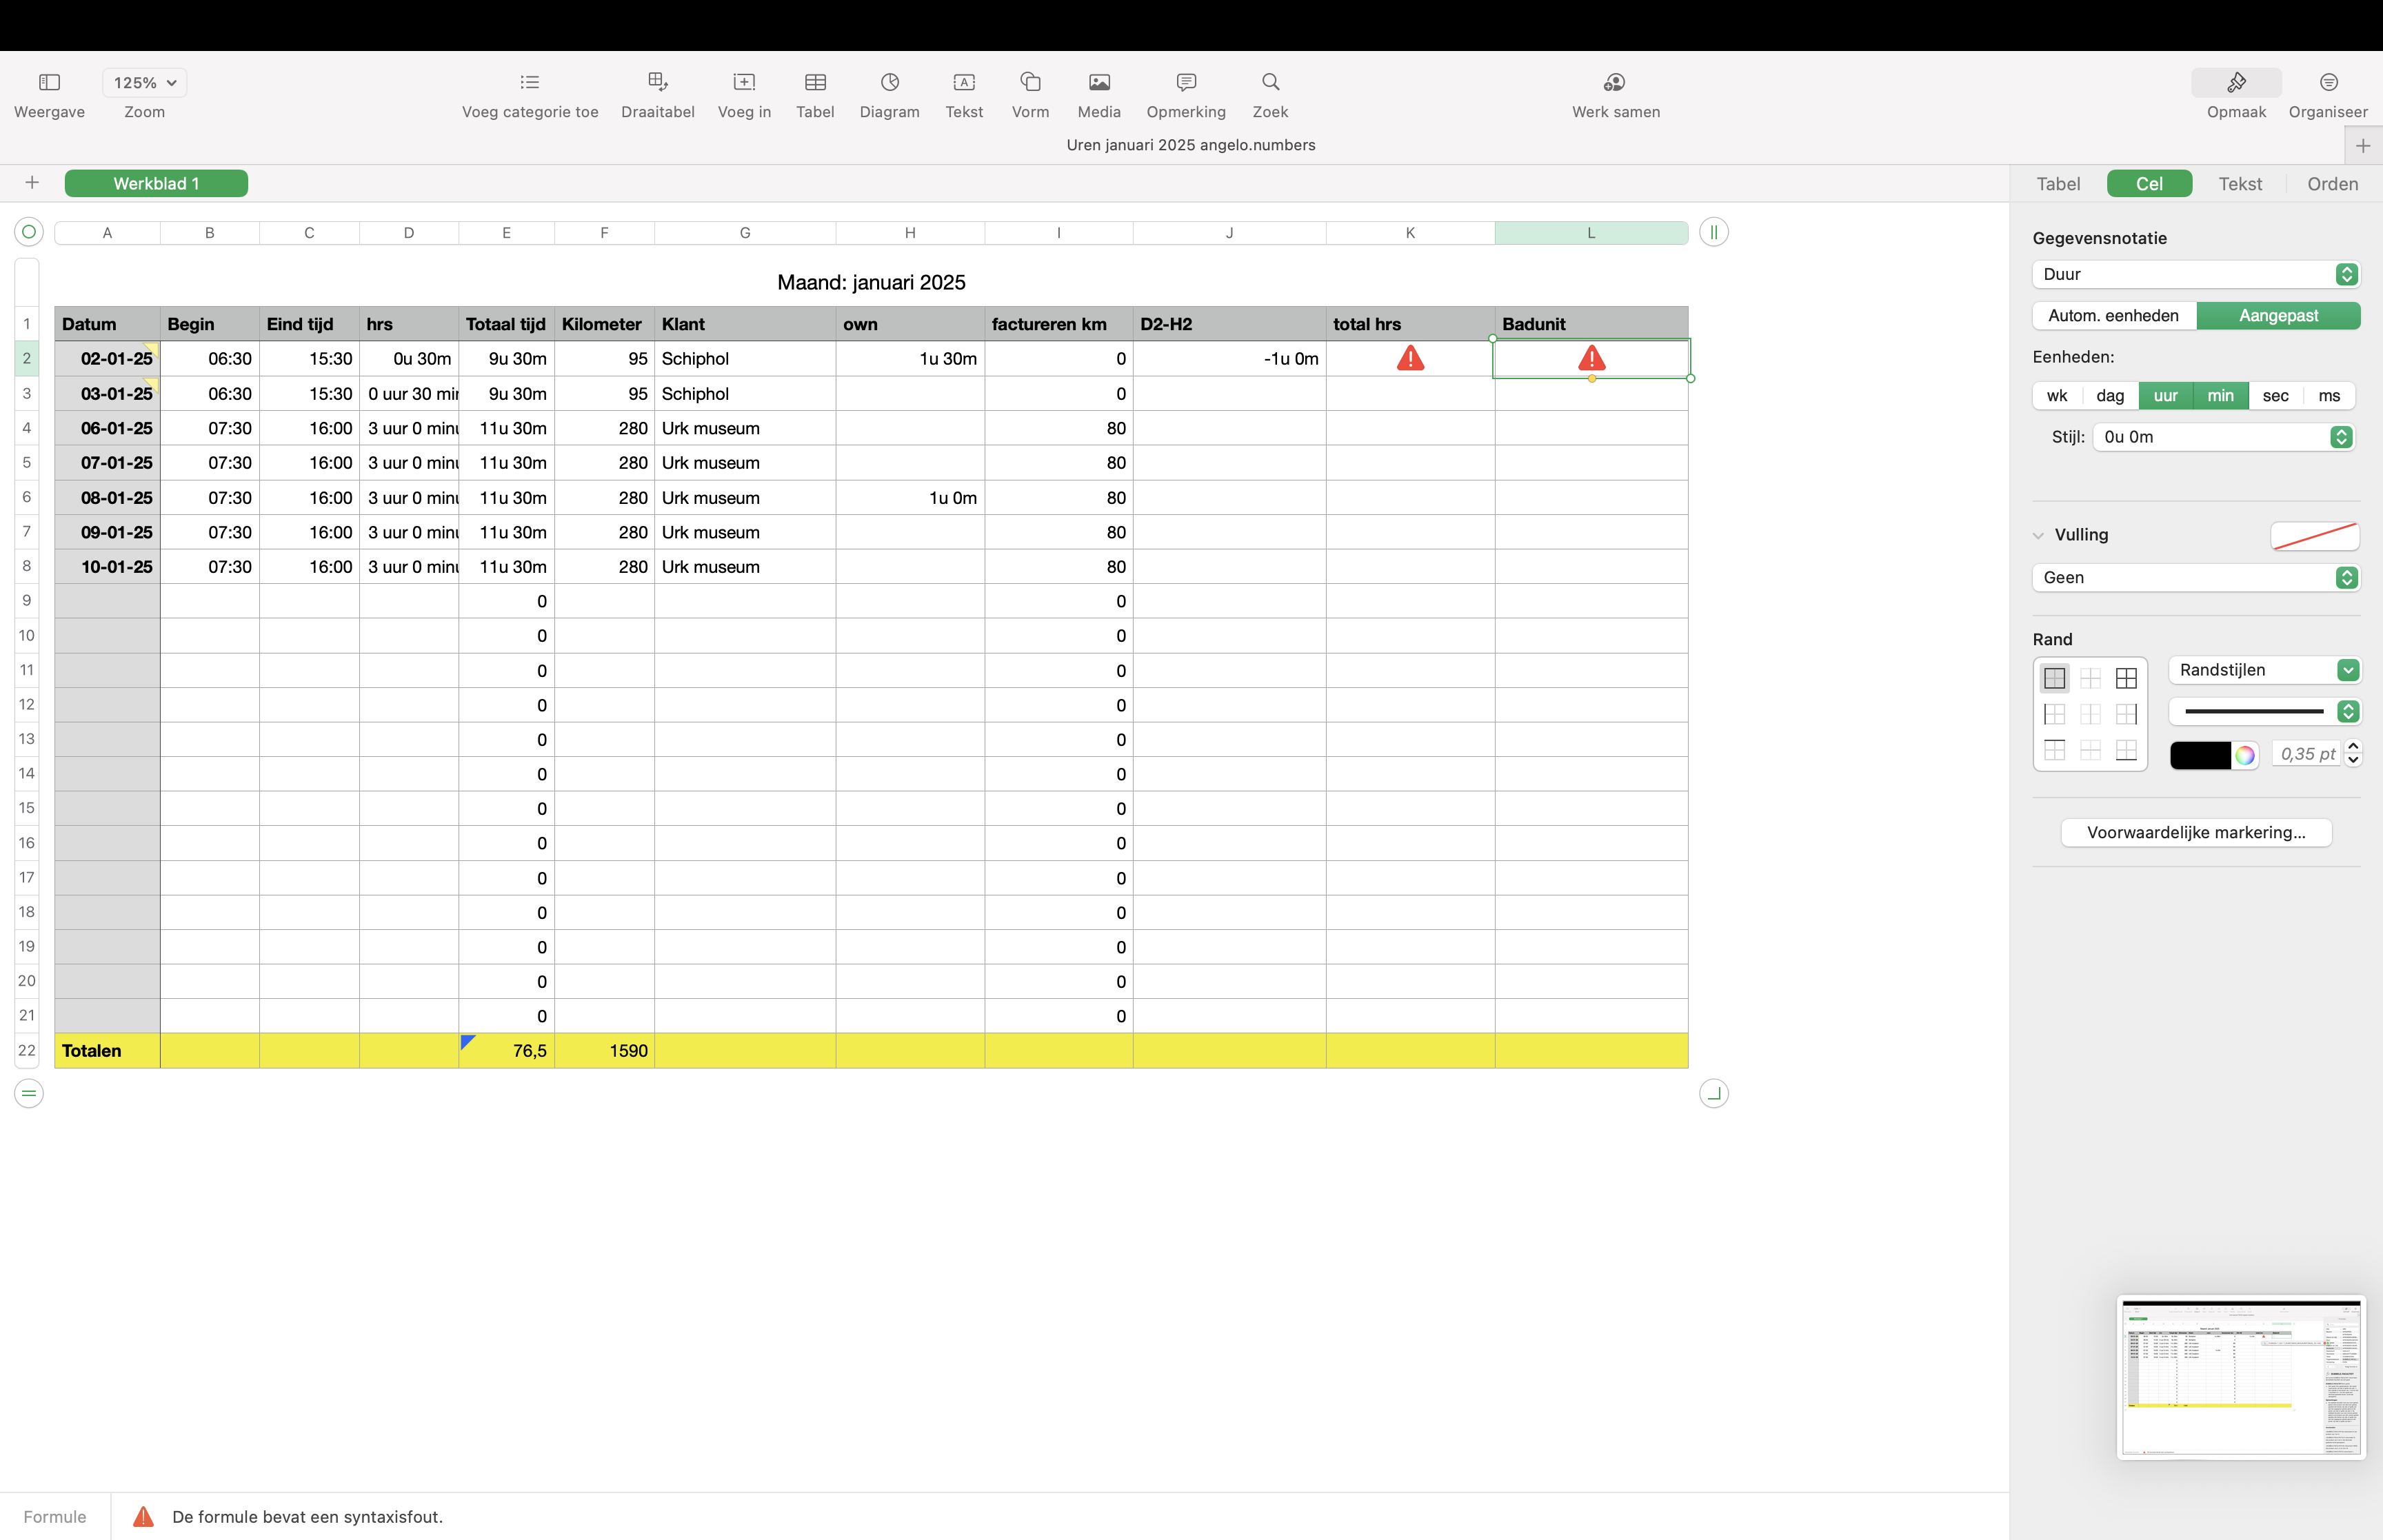Click Voorwaardelijke markering button

[2195, 833]
